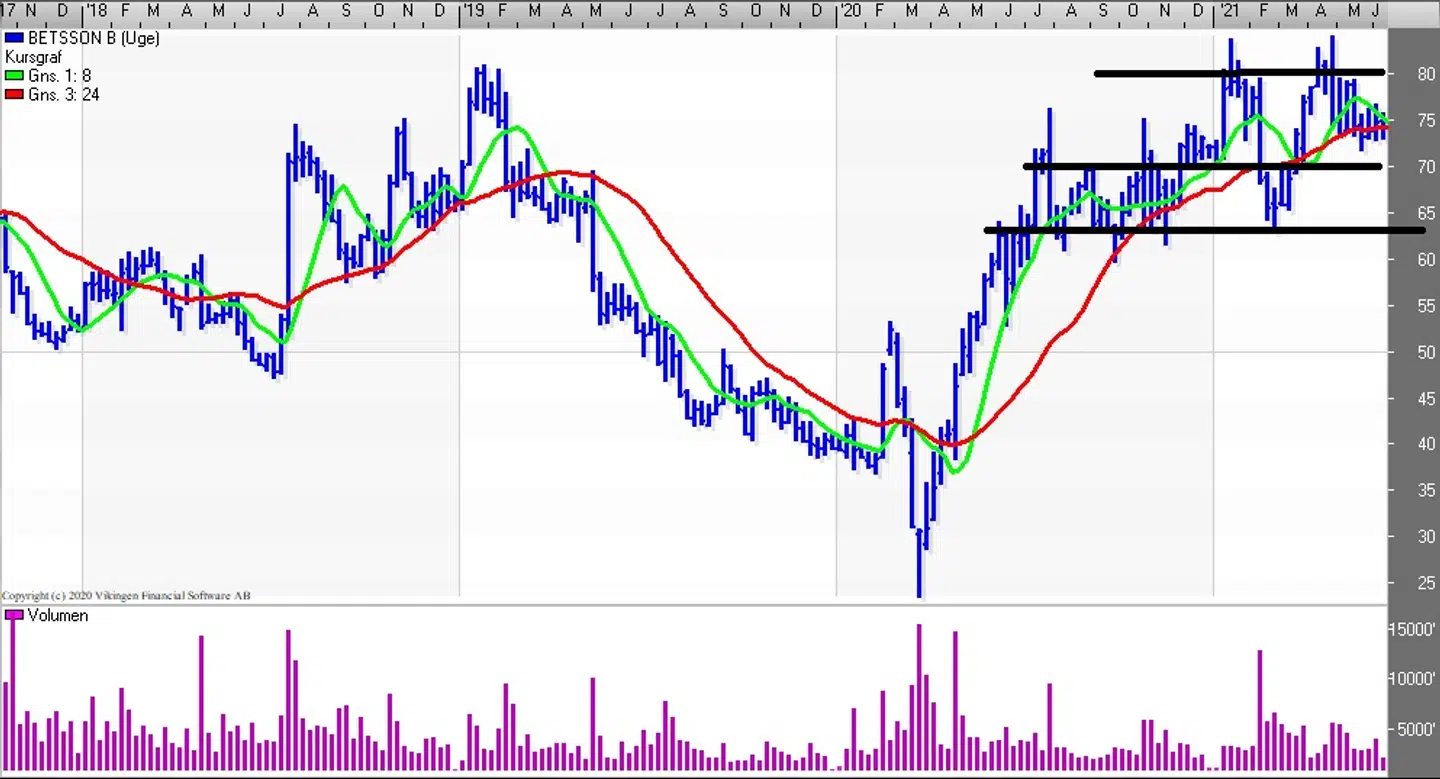
Task: Click the '18 year marker on time axis
Action: click(96, 10)
